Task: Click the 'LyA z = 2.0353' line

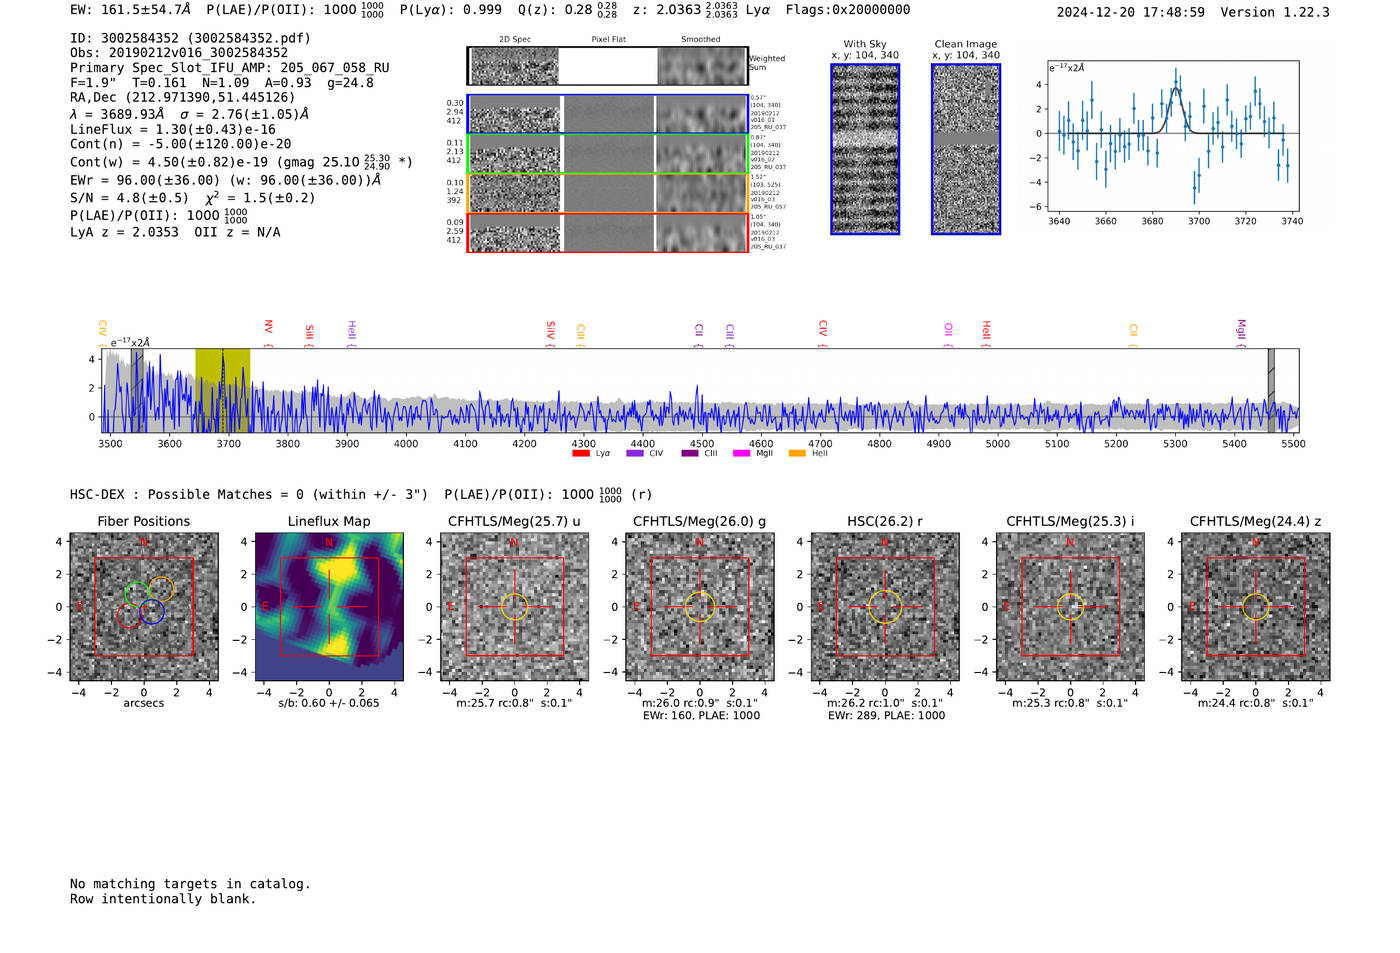Action: [175, 232]
